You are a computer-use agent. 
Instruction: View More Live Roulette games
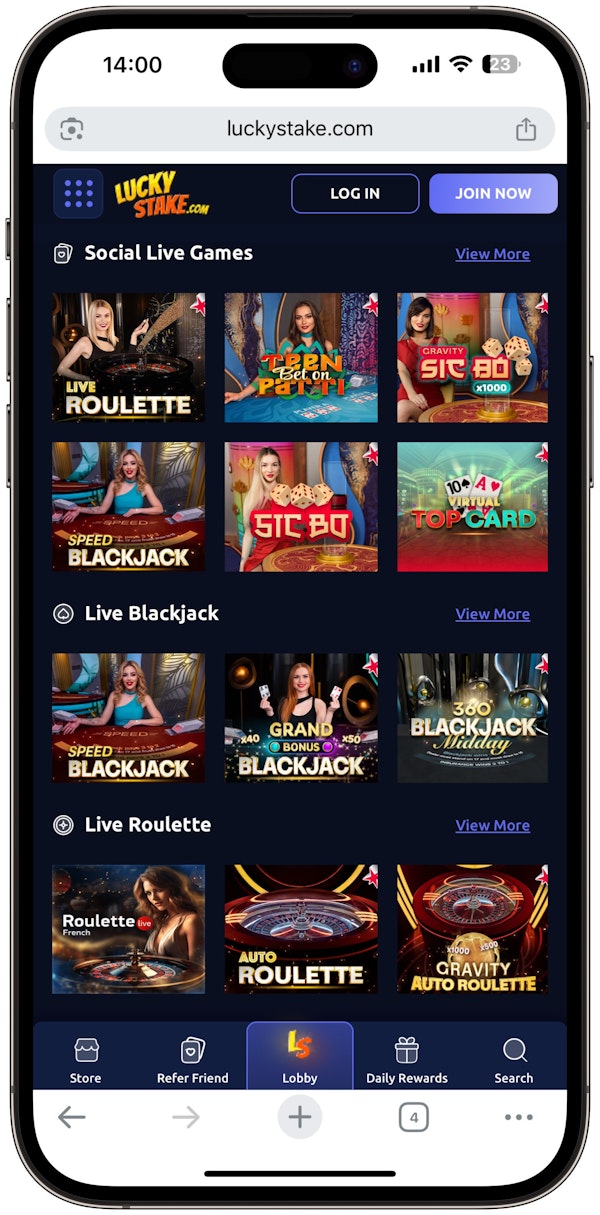tap(493, 825)
